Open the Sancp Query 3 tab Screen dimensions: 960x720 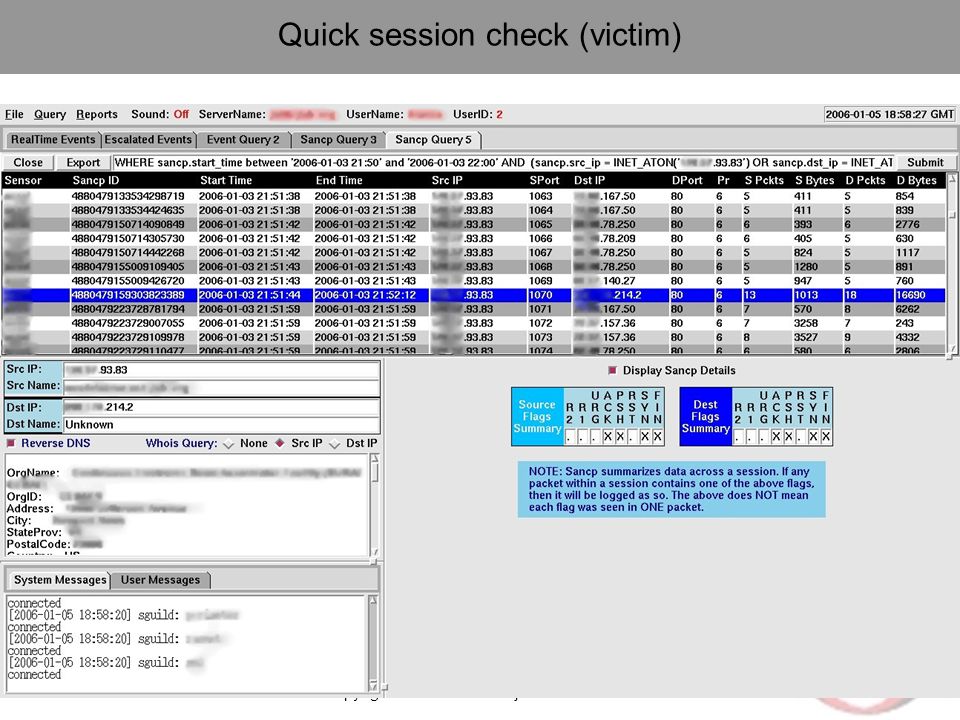click(338, 140)
